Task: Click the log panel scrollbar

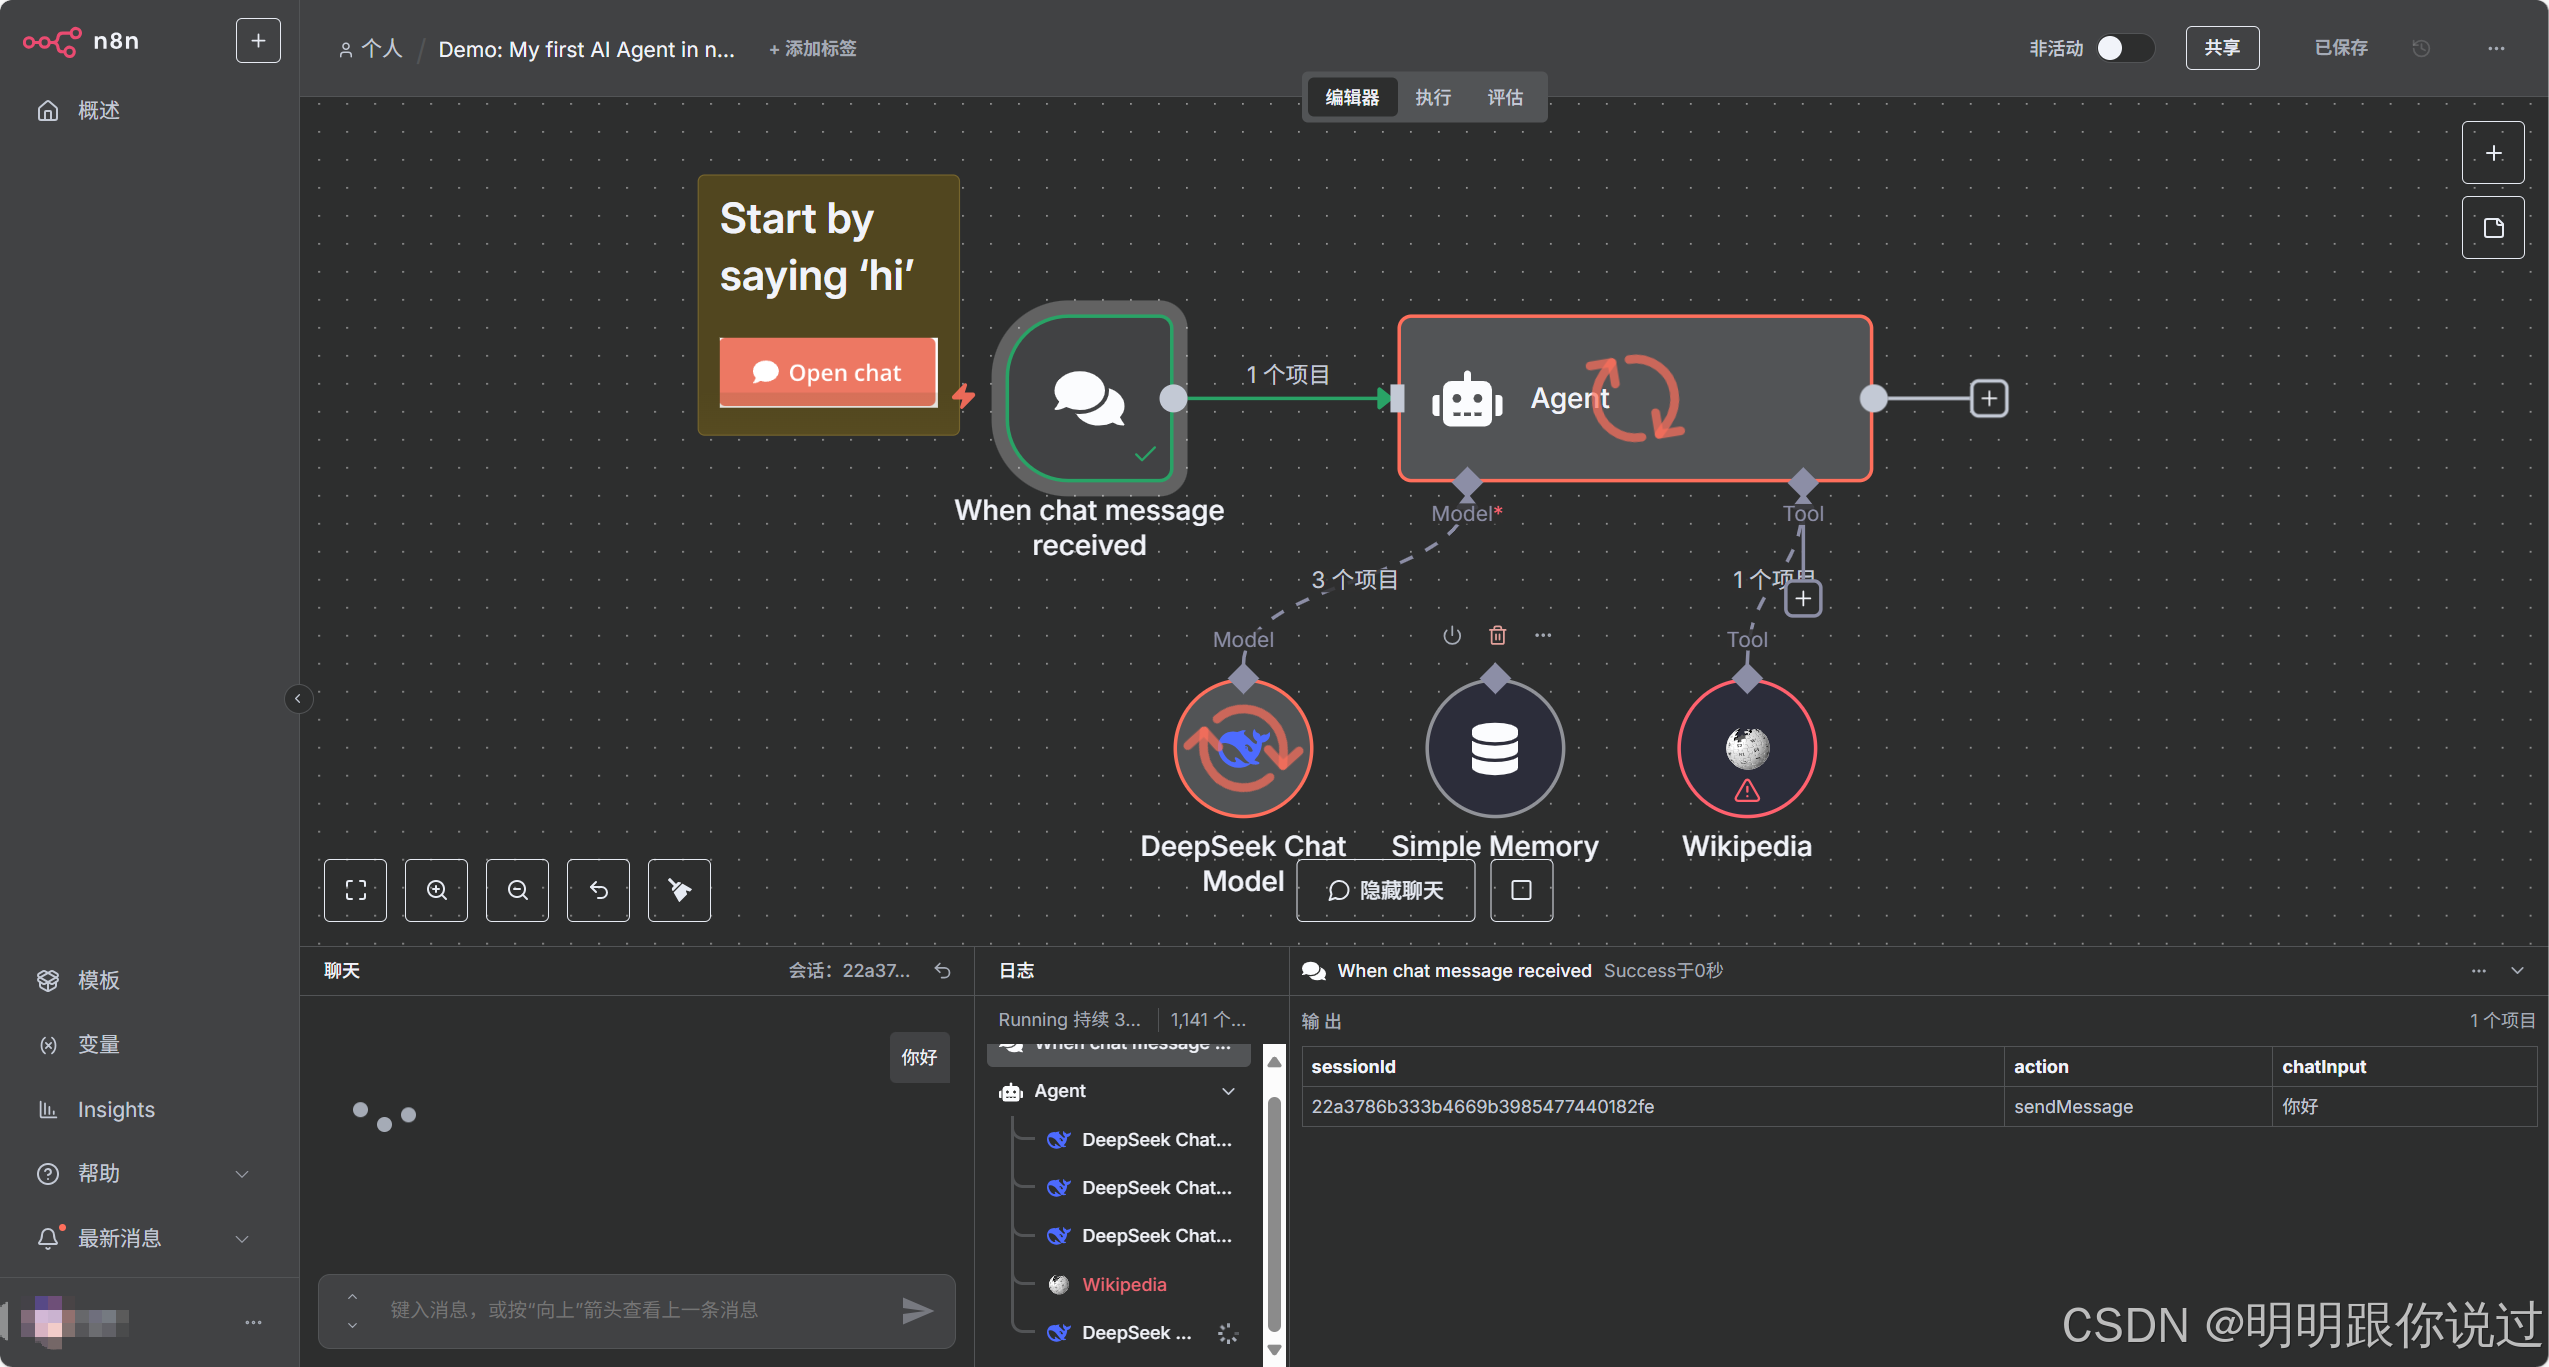Action: (1274, 1214)
